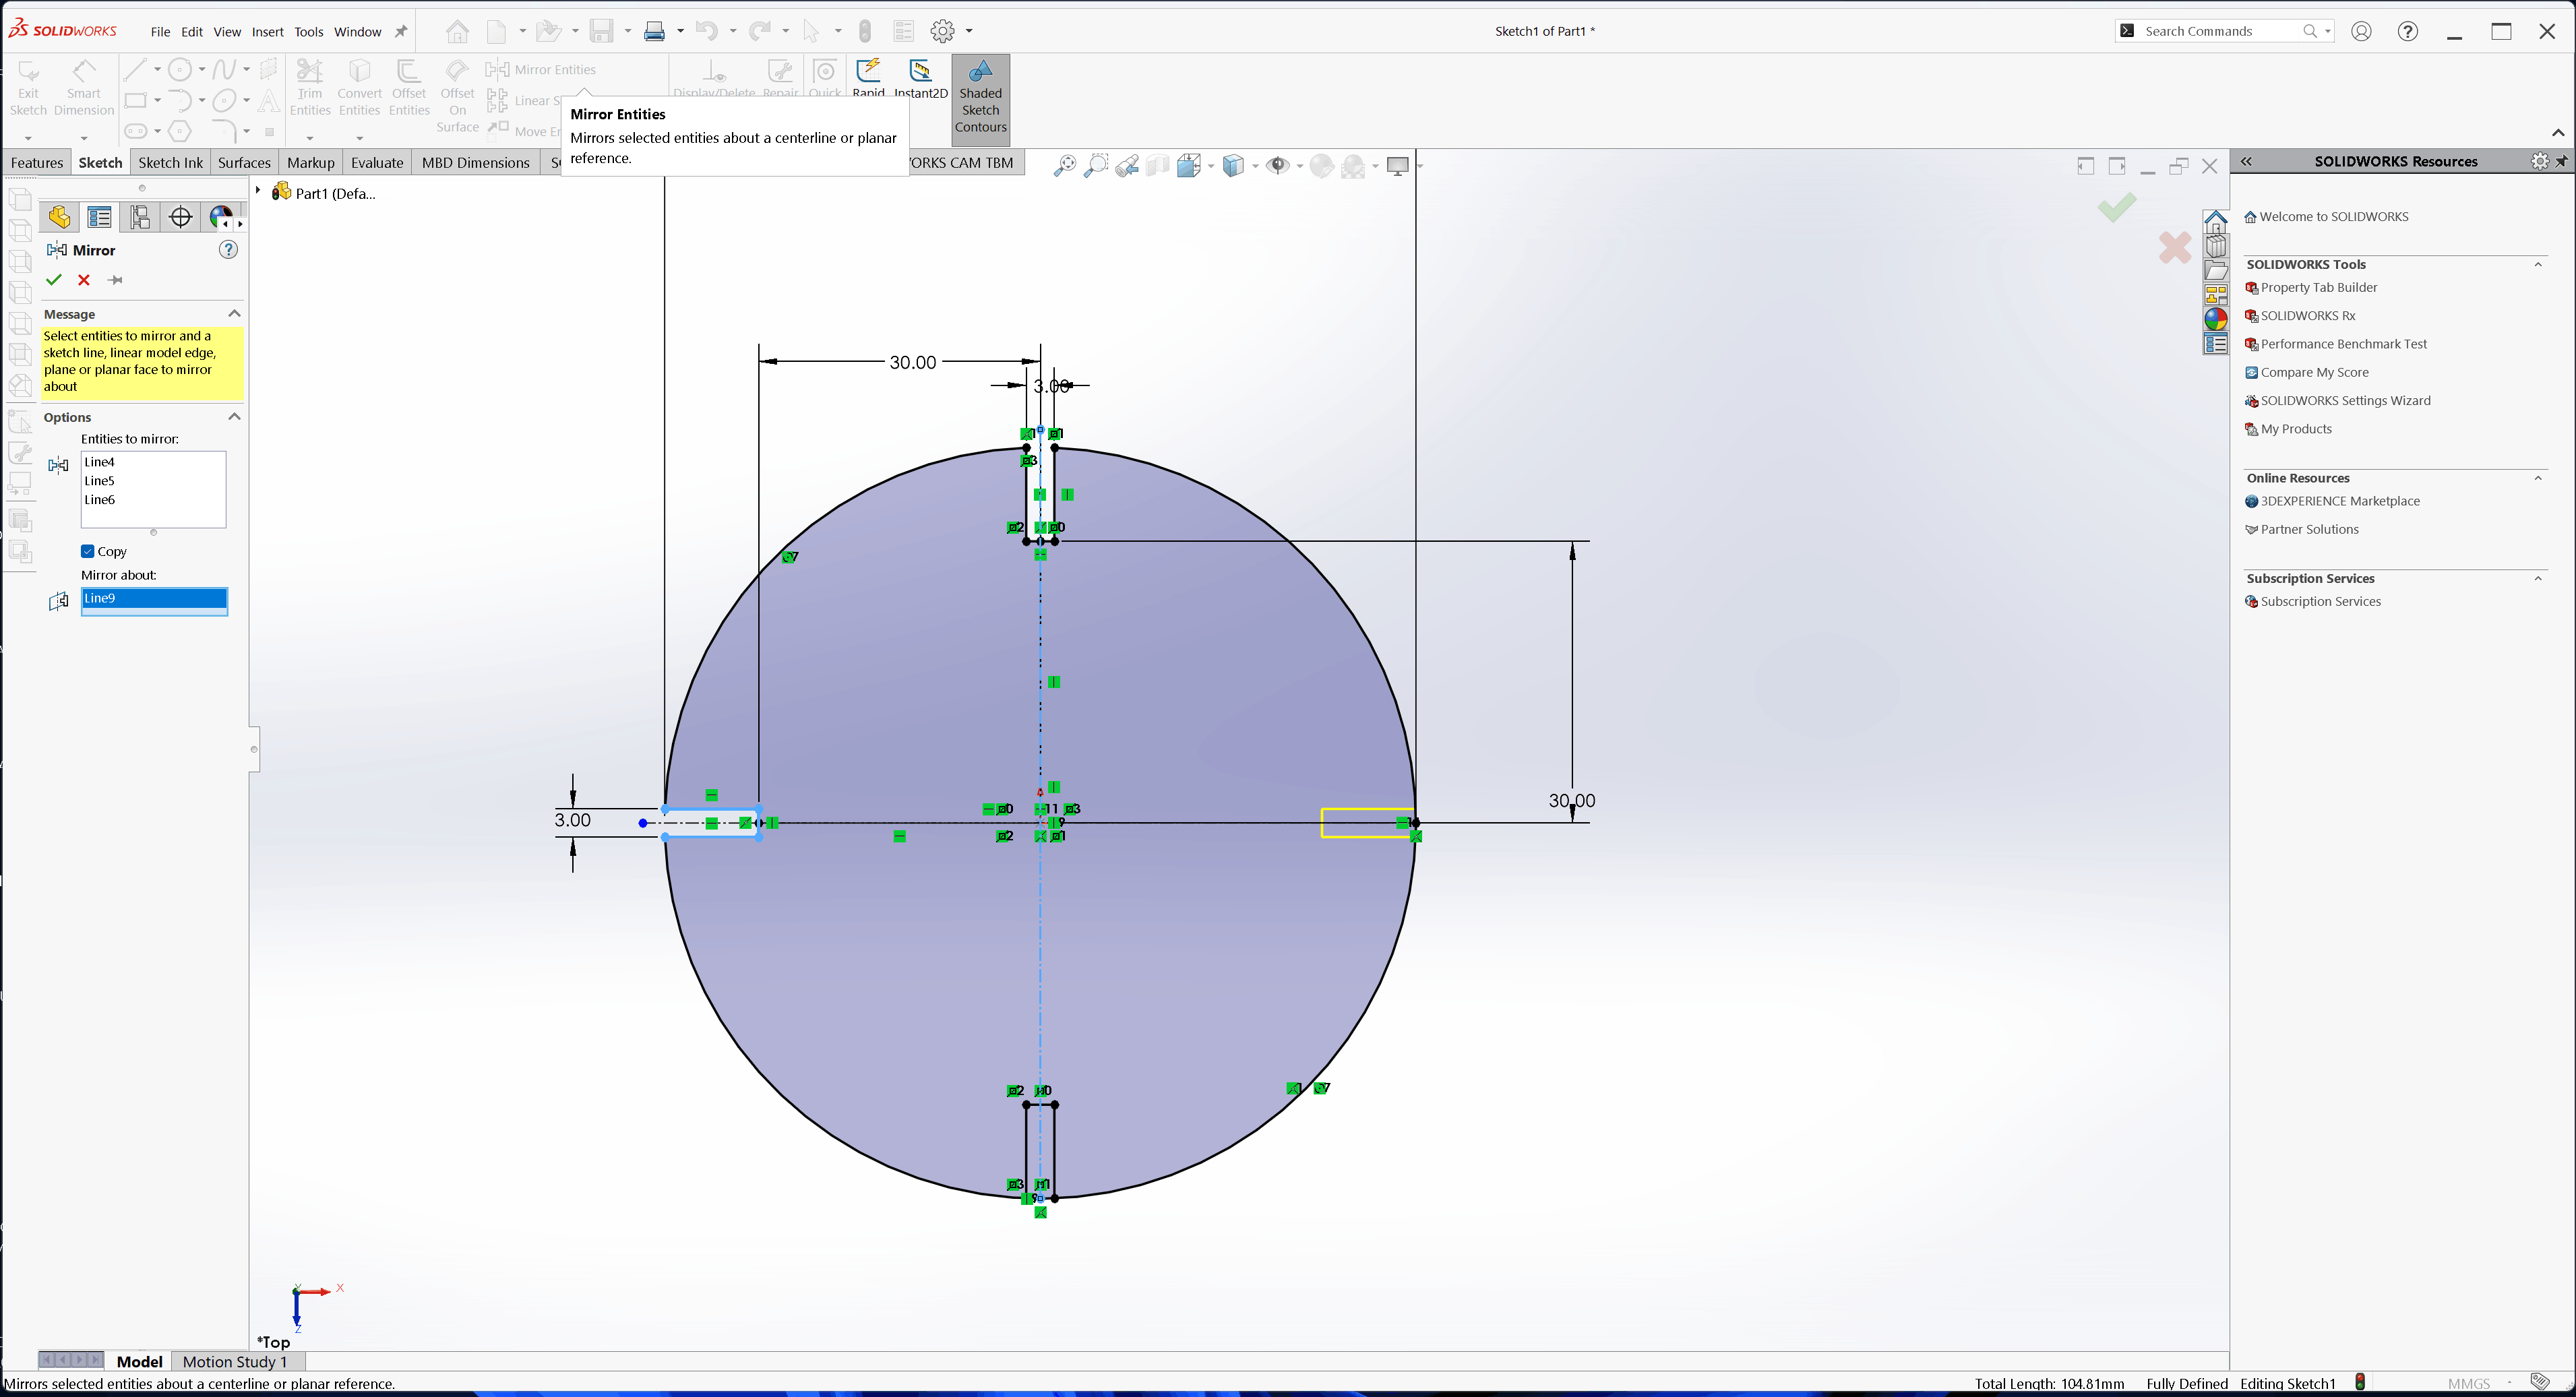Collapse the SOLIDWORKS Tools section
The height and width of the screenshot is (1397, 2576).
click(x=2538, y=265)
